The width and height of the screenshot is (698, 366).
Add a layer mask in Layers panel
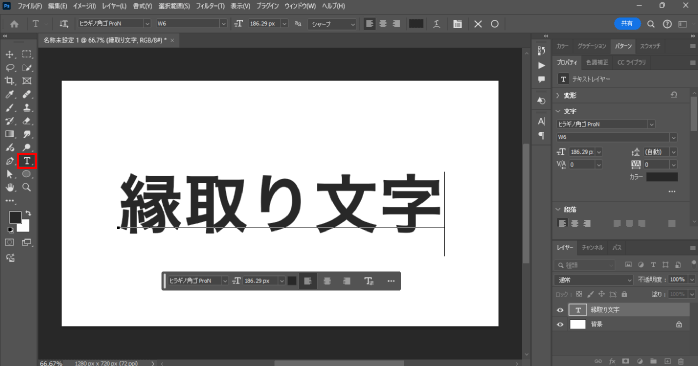tap(625, 361)
